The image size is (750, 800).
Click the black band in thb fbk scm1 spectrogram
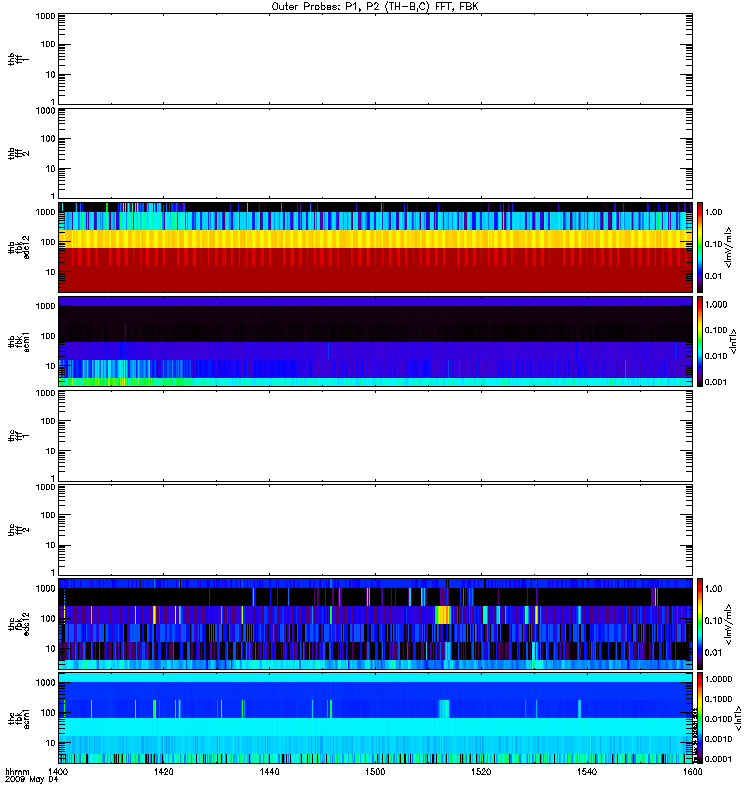[375, 324]
